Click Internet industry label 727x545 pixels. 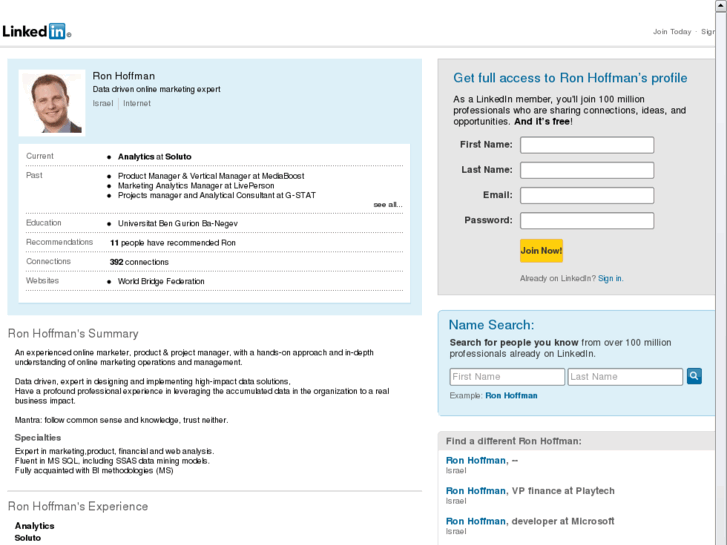[x=137, y=103]
